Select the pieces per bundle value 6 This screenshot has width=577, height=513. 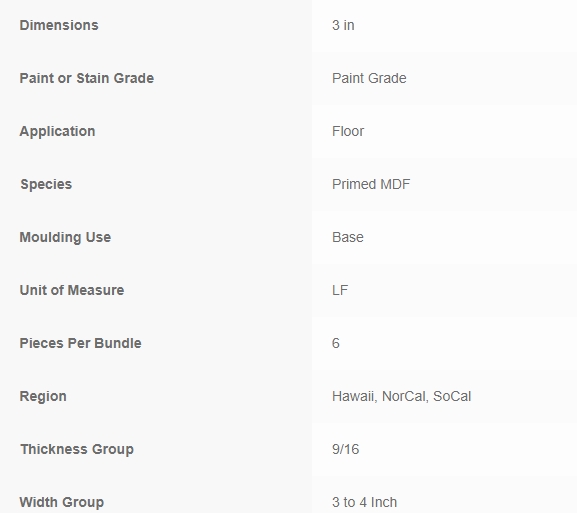(336, 343)
